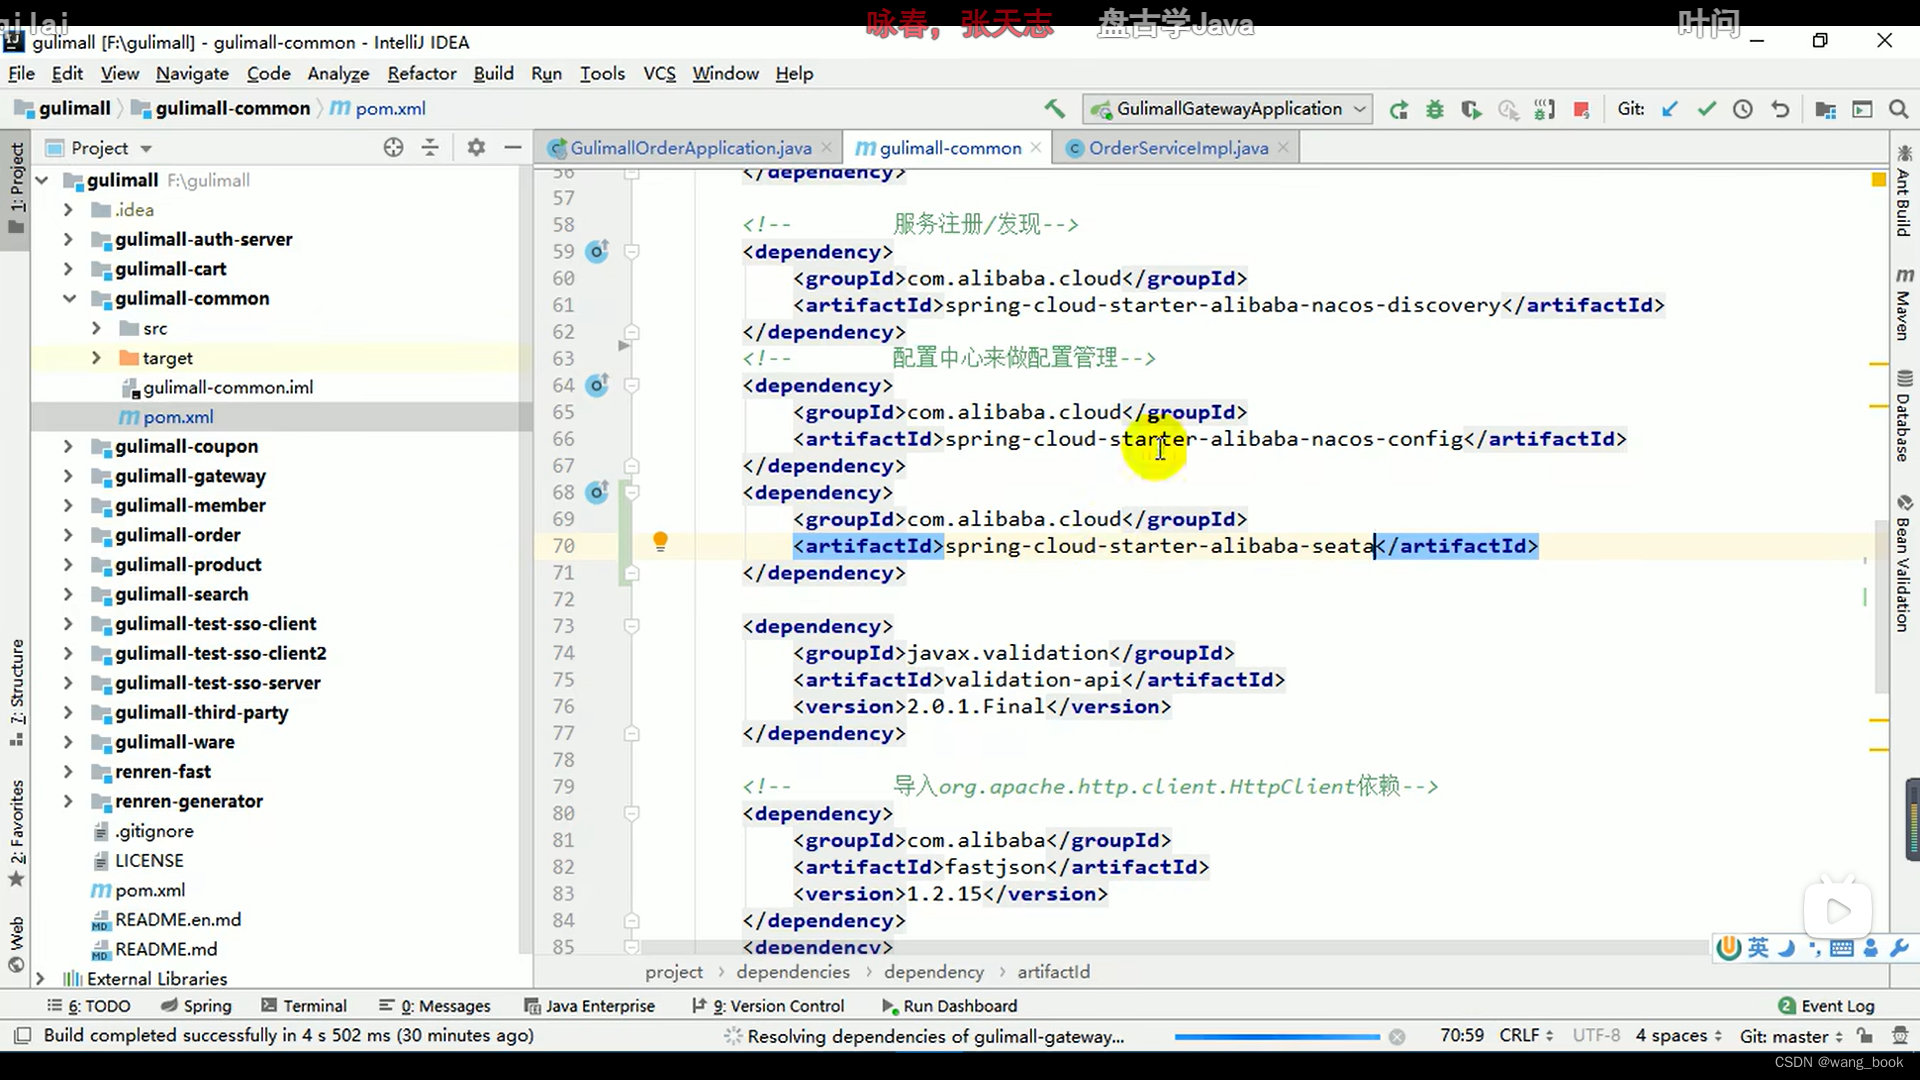The width and height of the screenshot is (1920, 1080).
Task: Select gulimall-common.iml file
Action: click(227, 388)
